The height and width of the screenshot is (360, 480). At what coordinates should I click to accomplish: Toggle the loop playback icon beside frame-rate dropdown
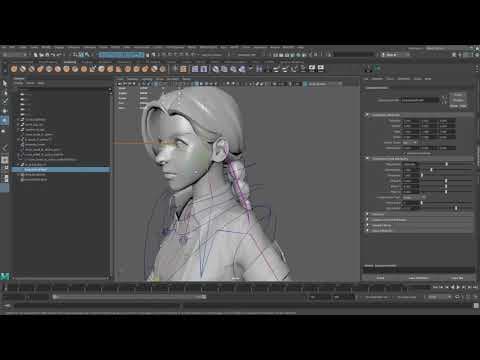tap(458, 297)
